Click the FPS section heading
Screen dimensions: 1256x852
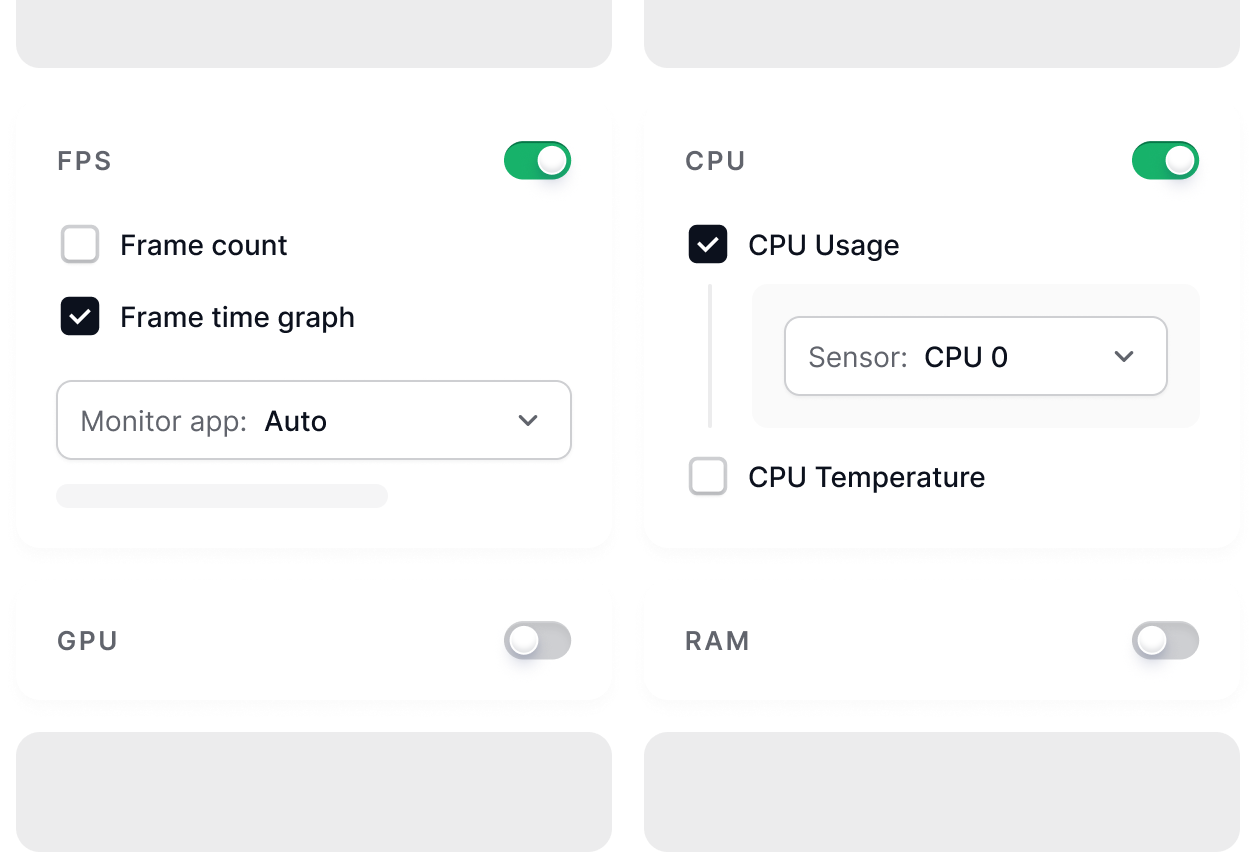pos(85,161)
